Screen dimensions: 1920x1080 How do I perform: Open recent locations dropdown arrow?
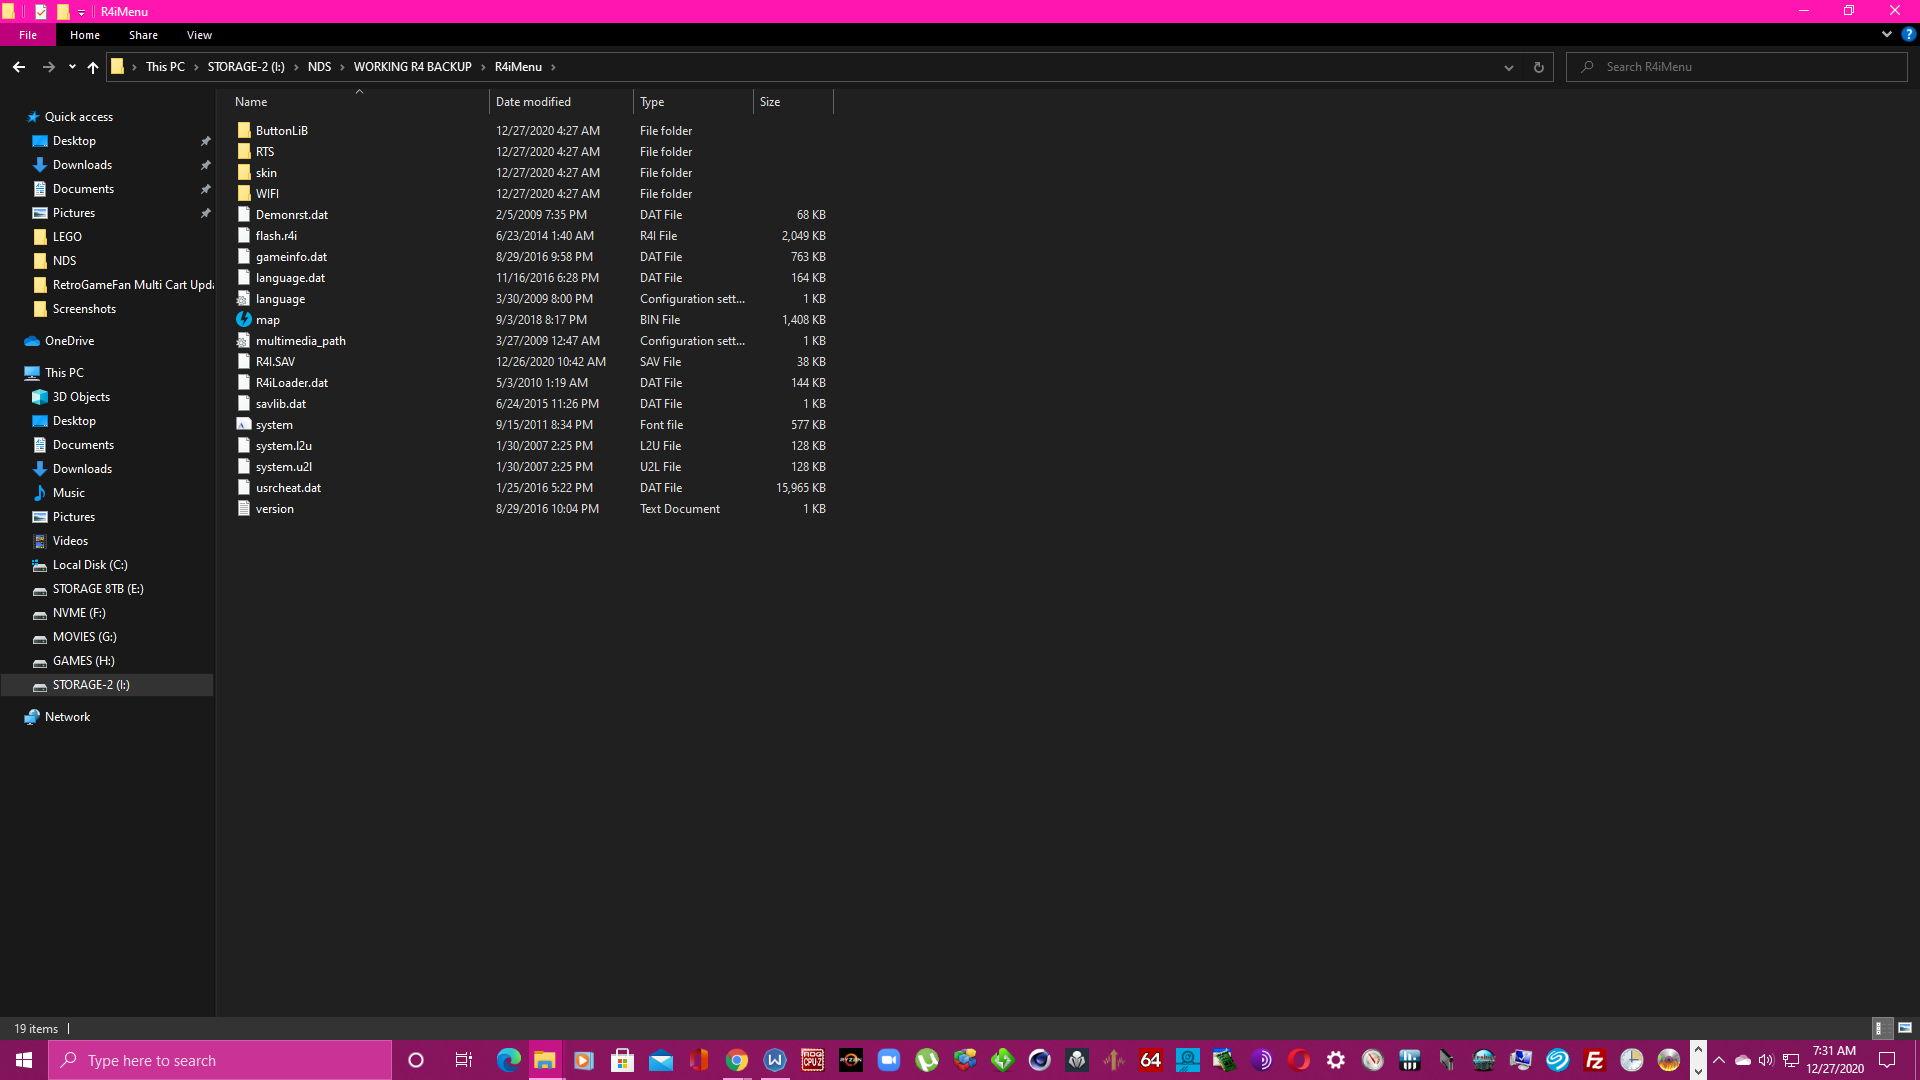click(x=72, y=67)
